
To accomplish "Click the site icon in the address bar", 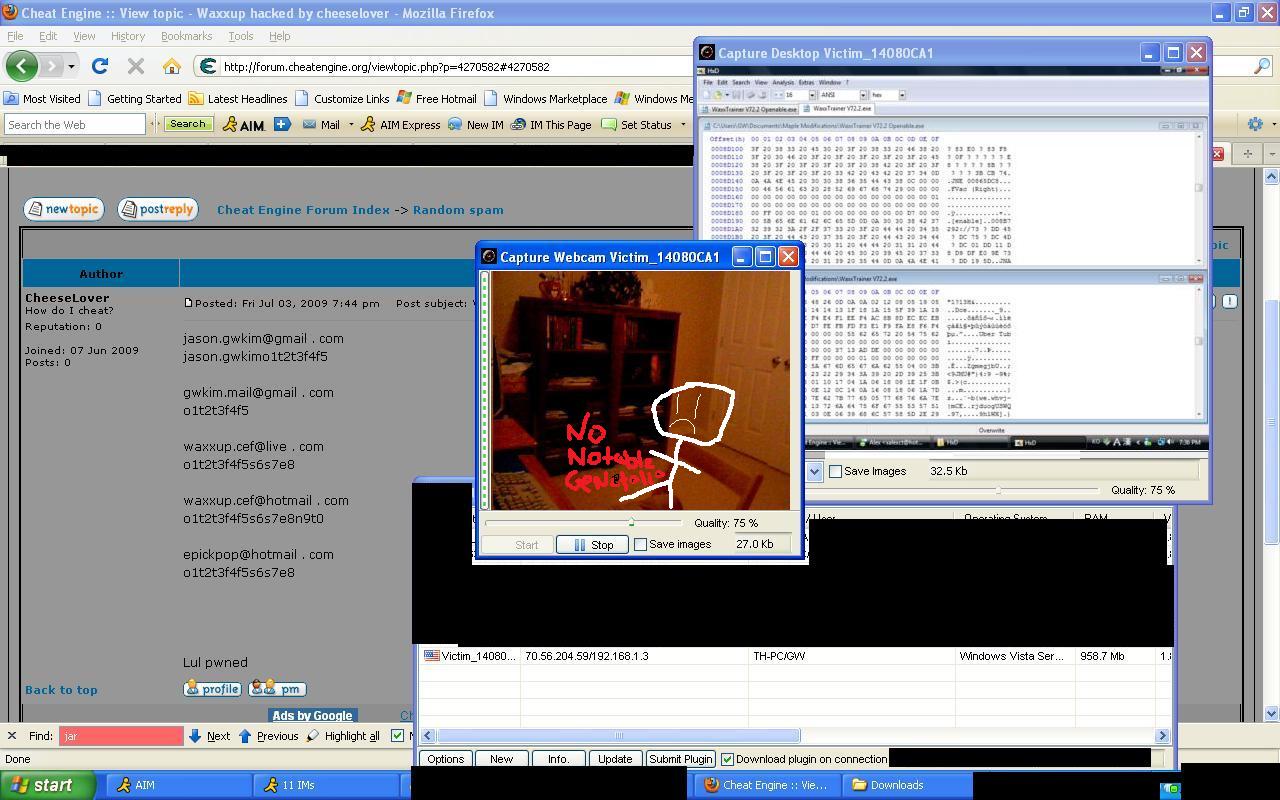I will (207, 67).
